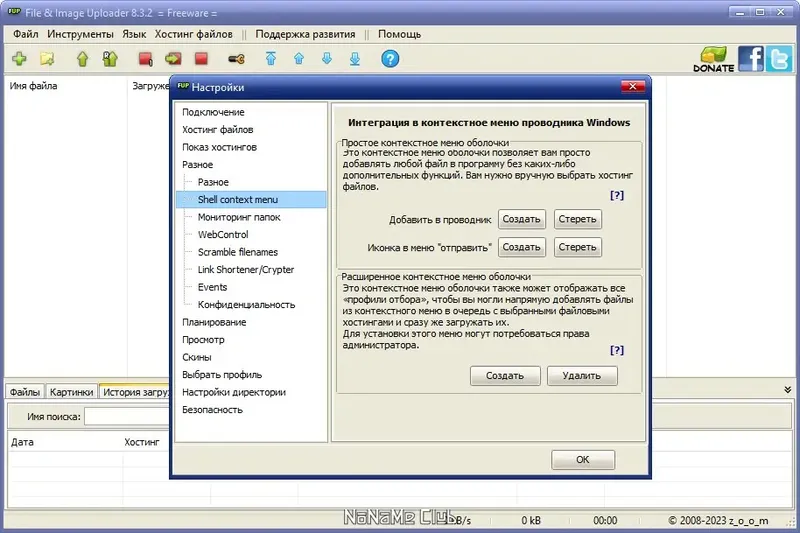Click the key icon in the toolbar
The height and width of the screenshot is (533, 800).
[x=236, y=59]
